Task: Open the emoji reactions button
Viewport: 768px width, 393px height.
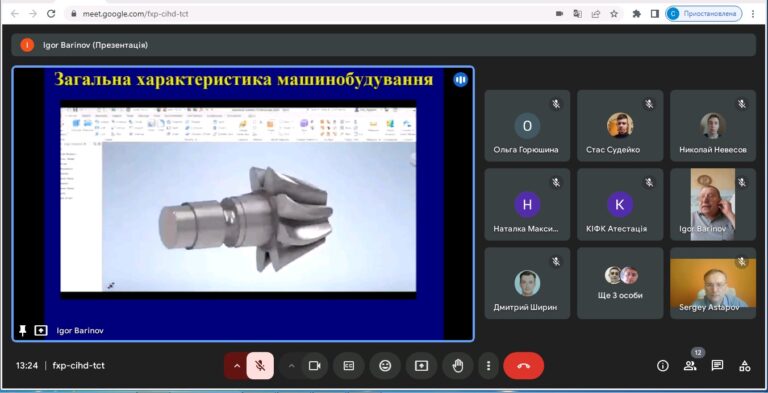Action: (385, 366)
